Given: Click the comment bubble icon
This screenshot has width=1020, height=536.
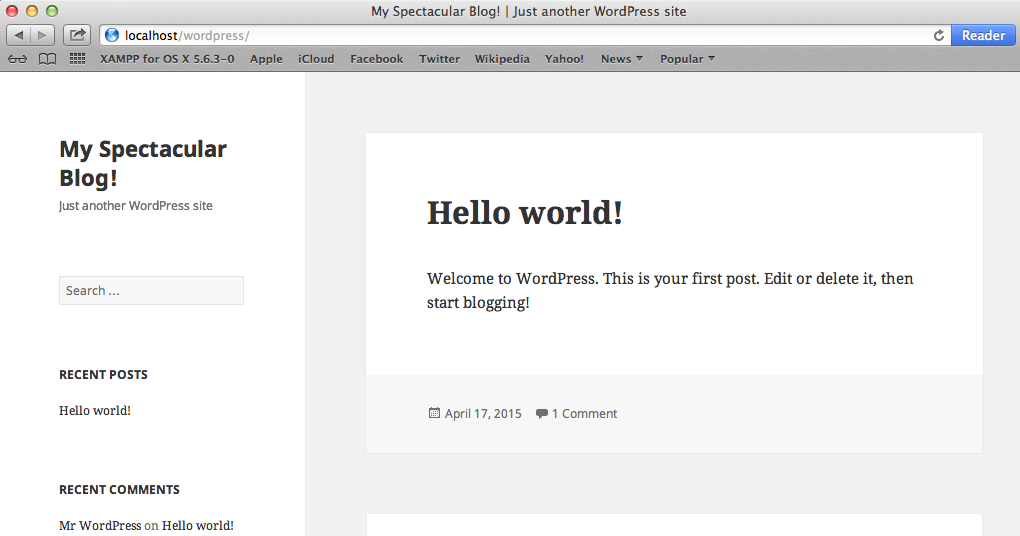Looking at the screenshot, I should coord(541,413).
